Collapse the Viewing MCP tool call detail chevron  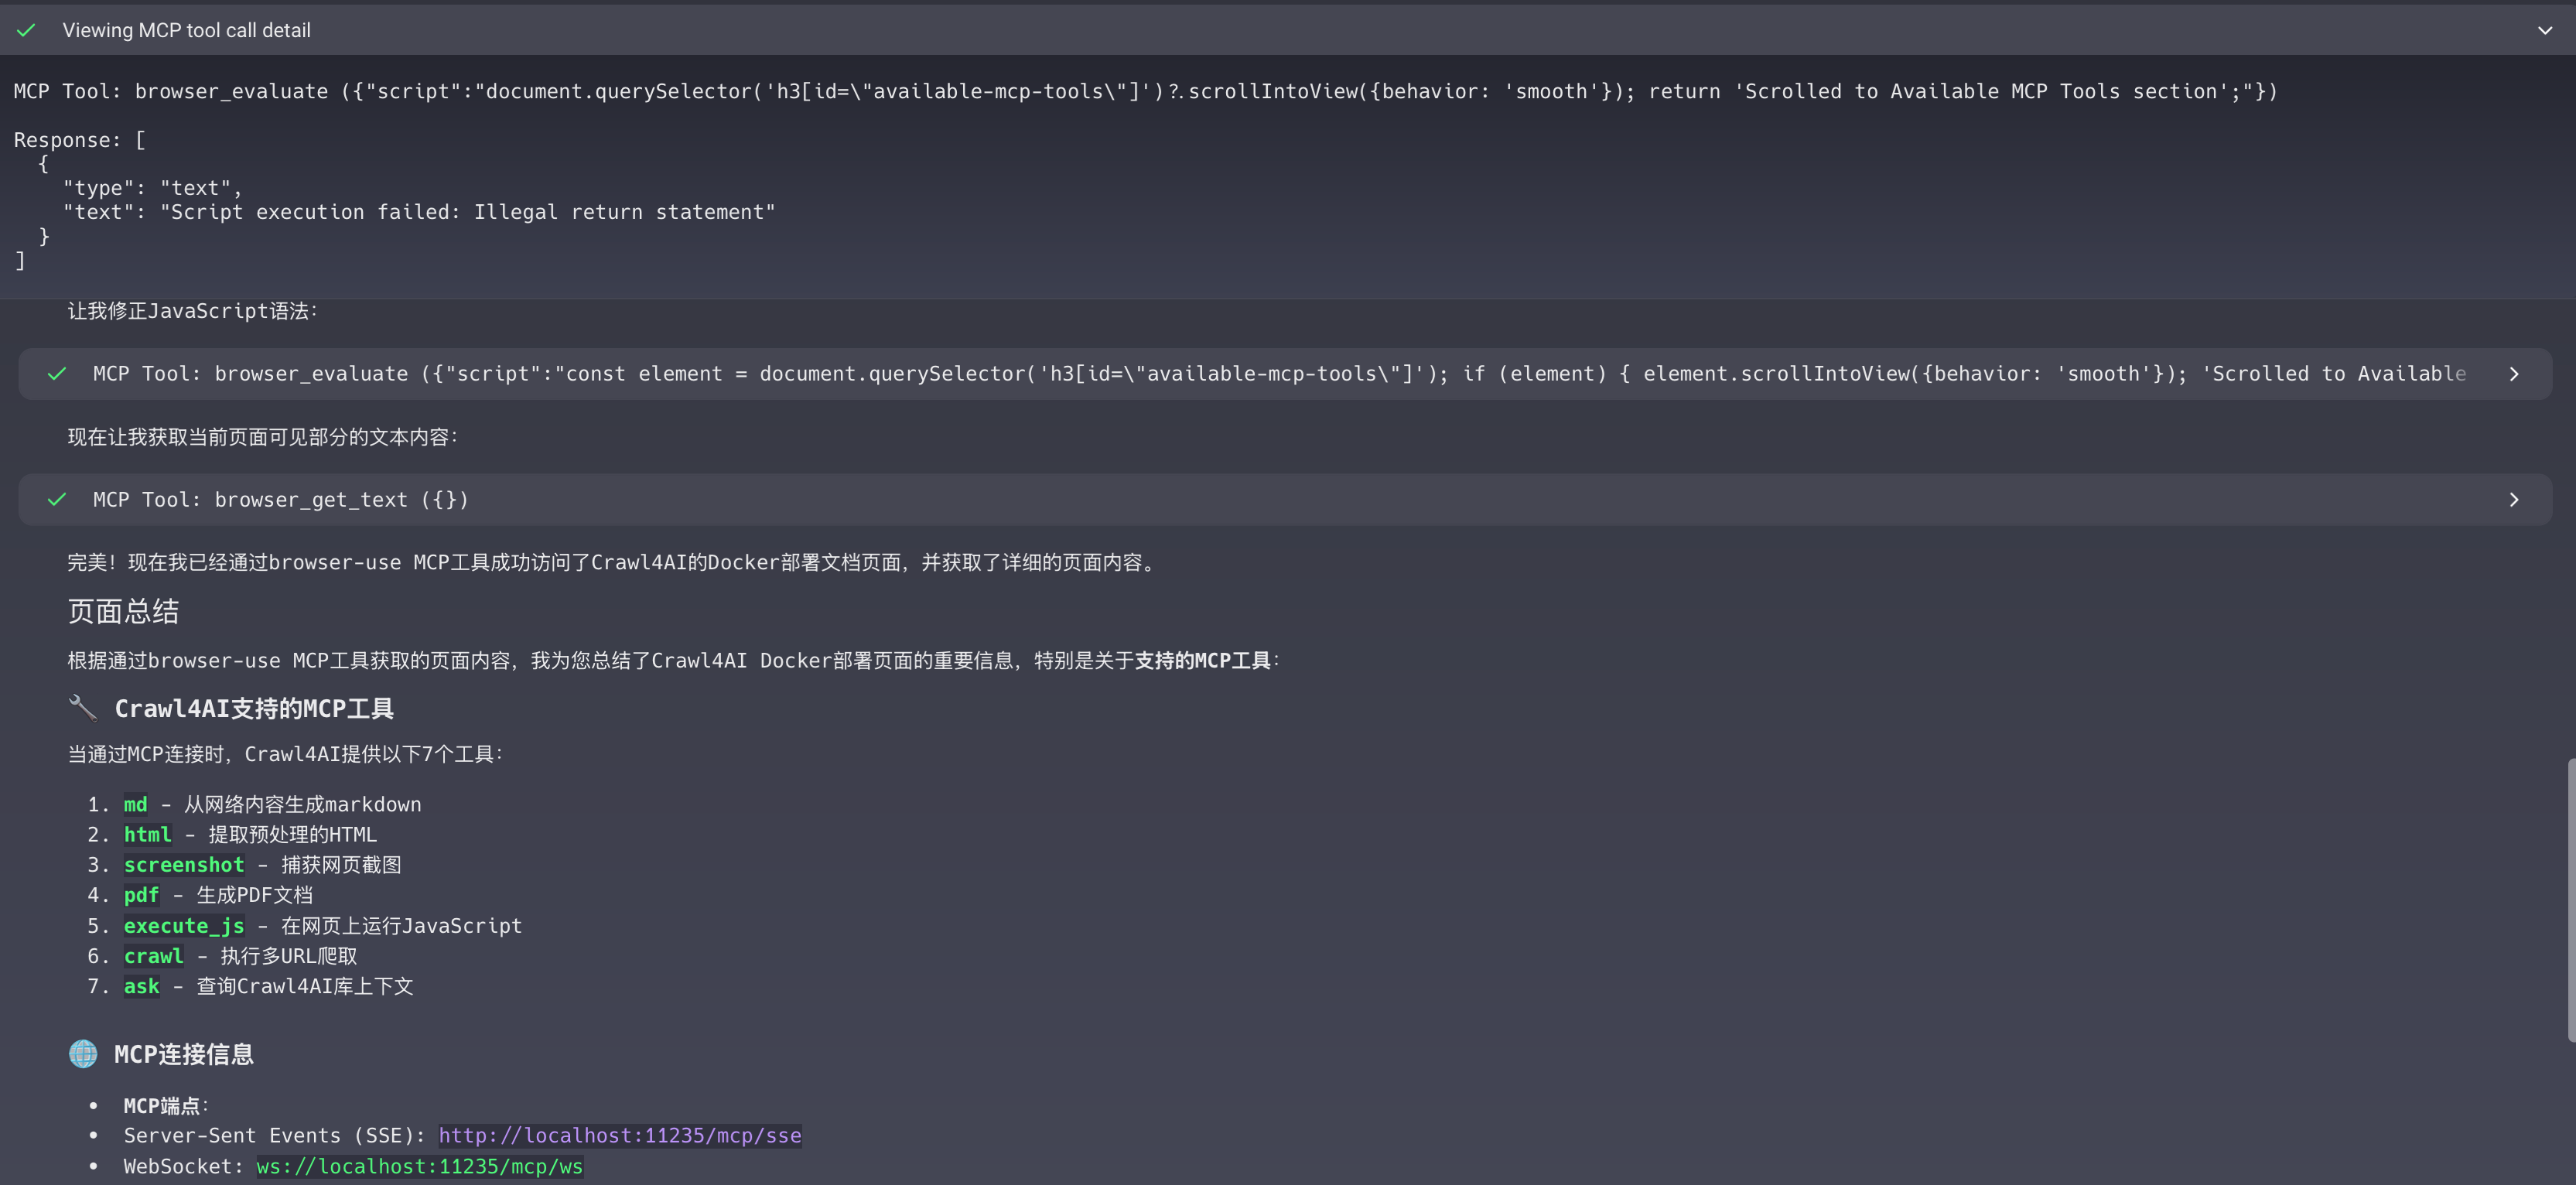click(2545, 30)
